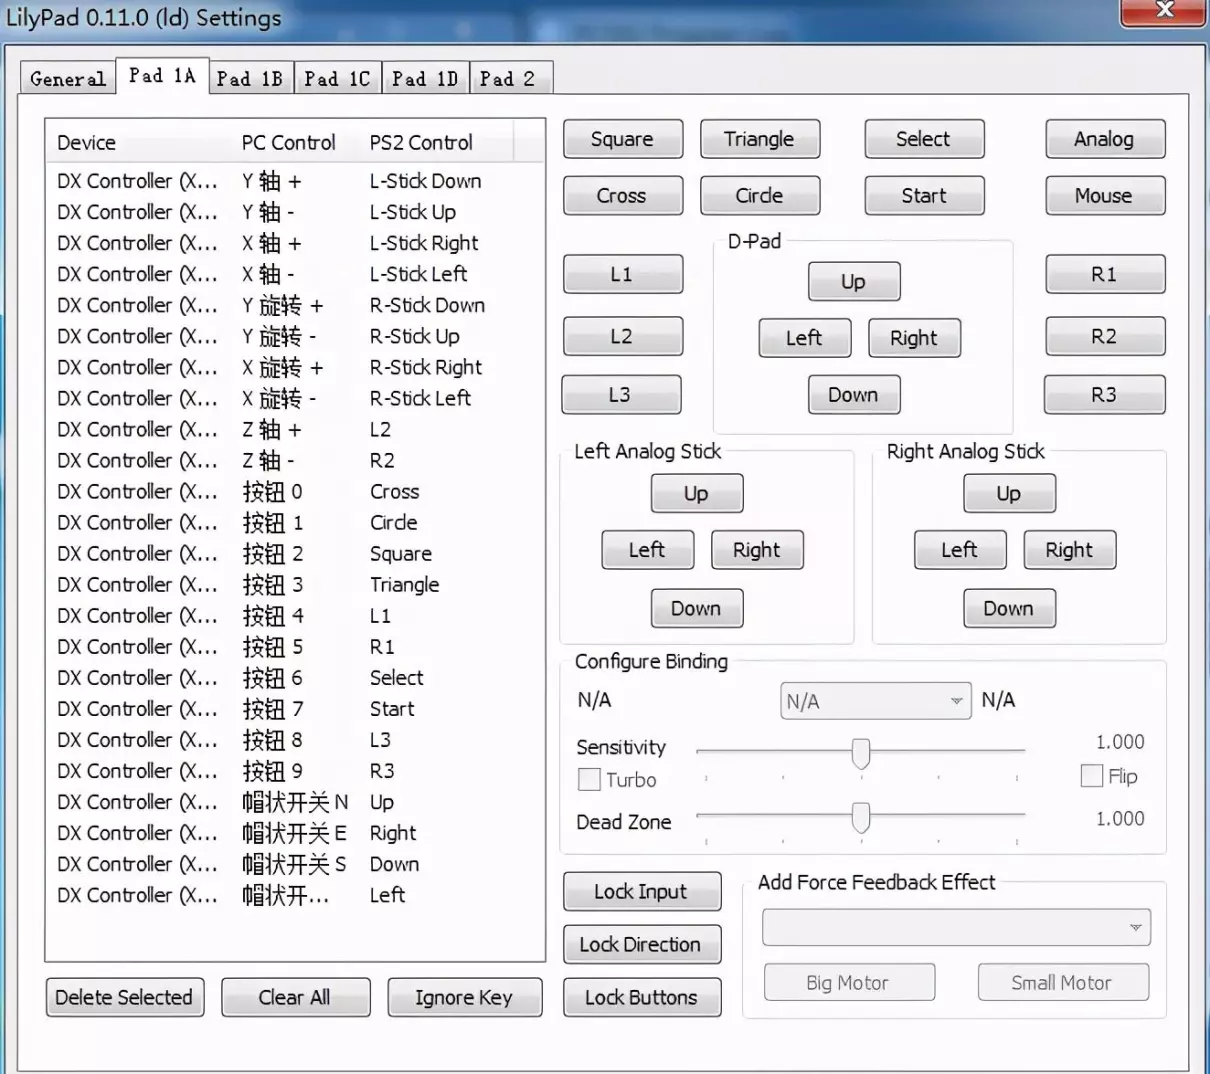Click the Dead Zone slider handle

coord(860,817)
